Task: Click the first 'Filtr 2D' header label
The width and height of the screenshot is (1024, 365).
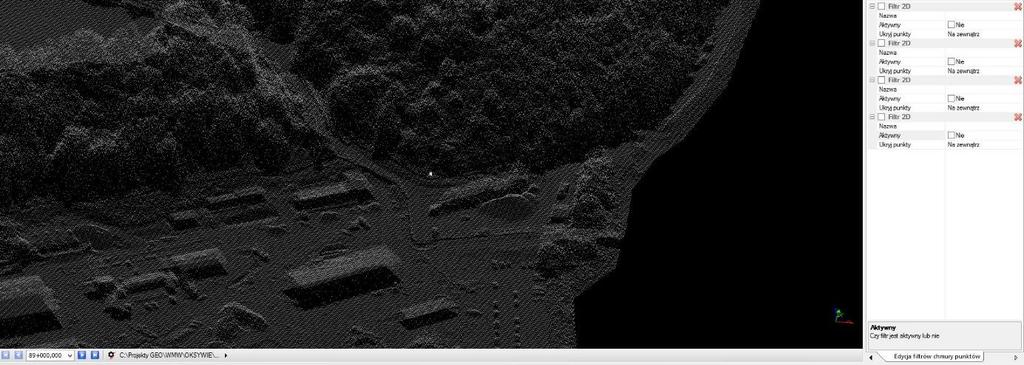Action: tap(900, 6)
